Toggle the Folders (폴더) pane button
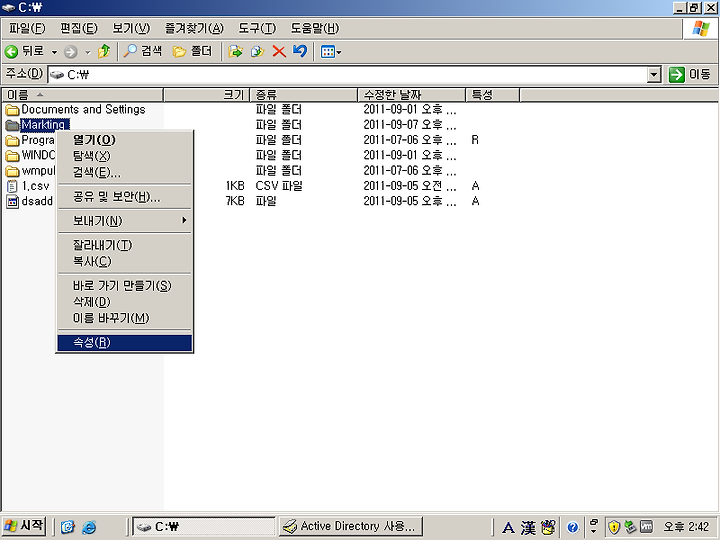Screen dimensions: 720x540 point(192,51)
